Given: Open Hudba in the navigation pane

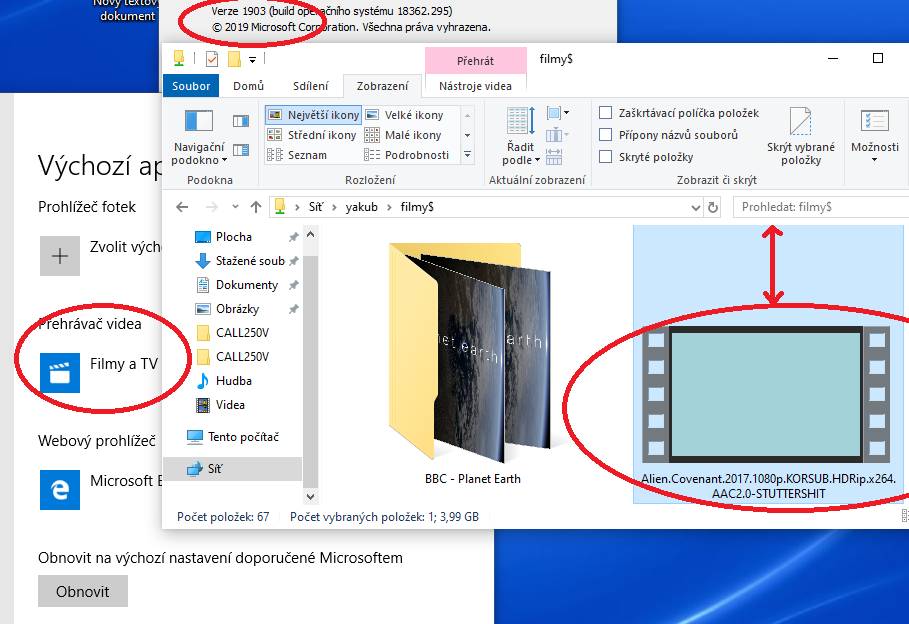Looking at the screenshot, I should coord(224,381).
